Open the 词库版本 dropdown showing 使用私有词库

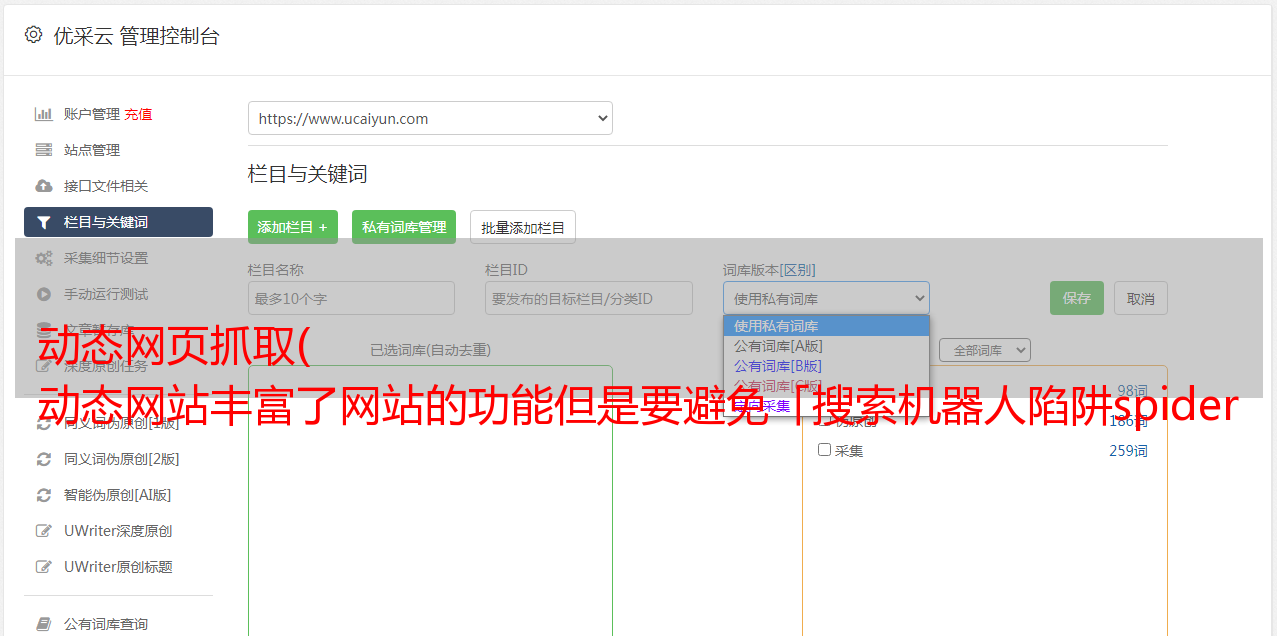click(x=826, y=298)
